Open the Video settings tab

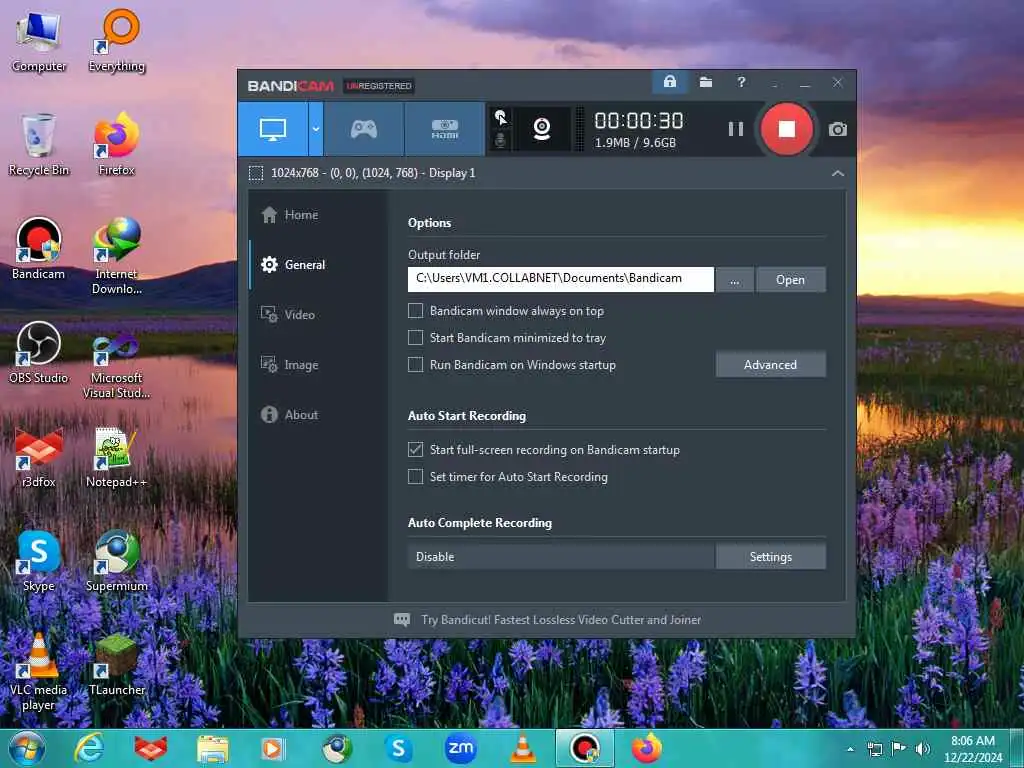(288, 315)
